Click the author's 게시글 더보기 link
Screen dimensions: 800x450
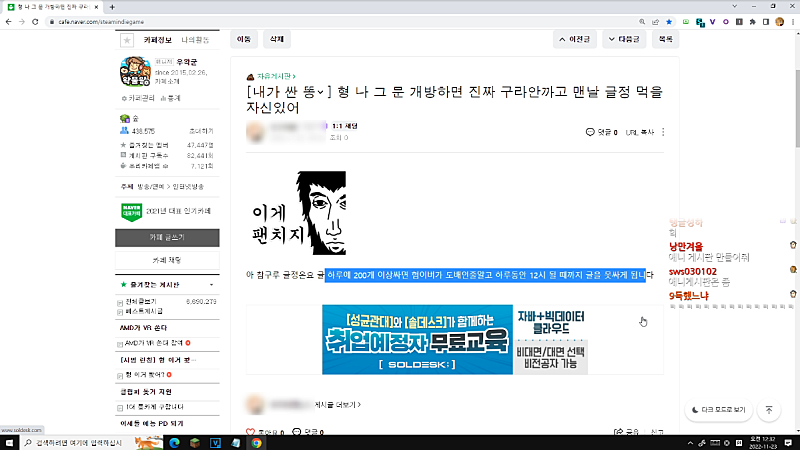[x=338, y=405]
